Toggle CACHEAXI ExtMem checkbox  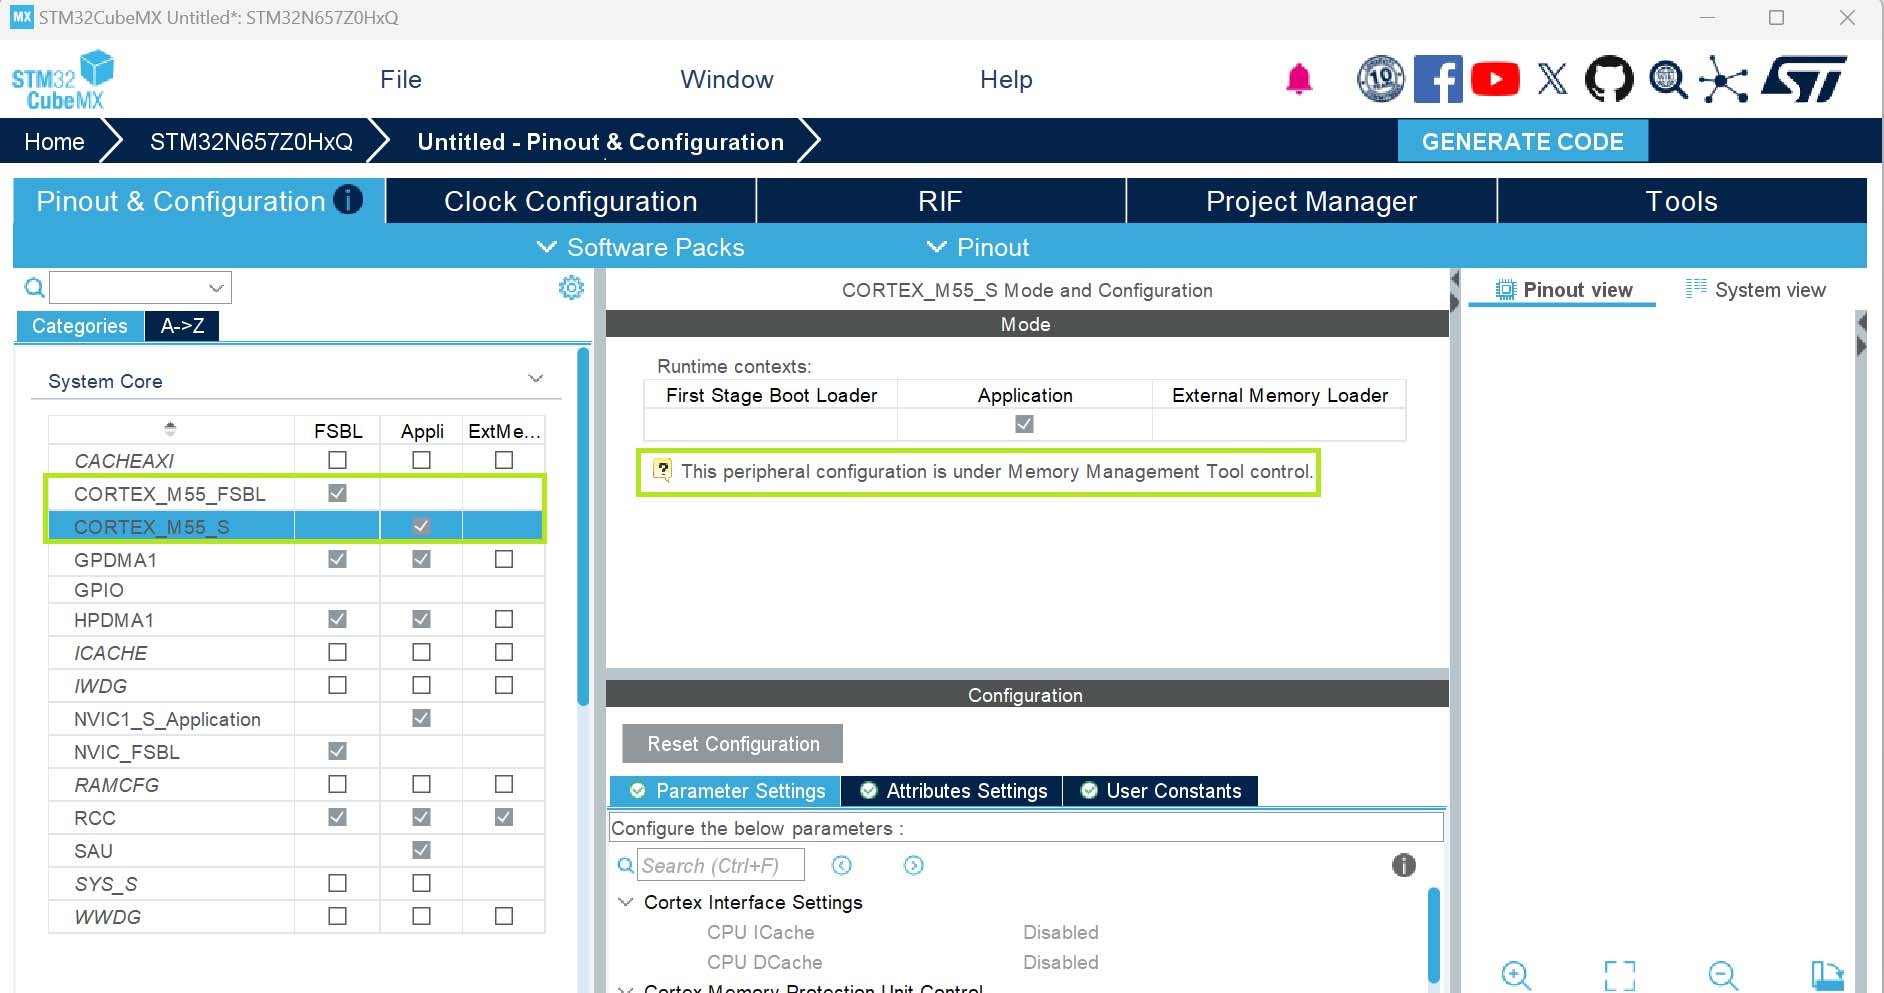point(504,460)
